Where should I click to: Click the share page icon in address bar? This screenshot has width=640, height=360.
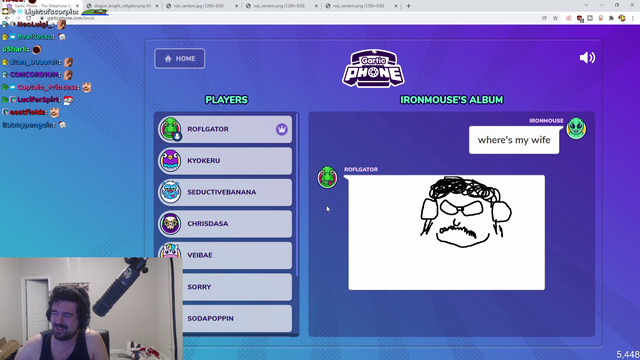(x=544, y=18)
